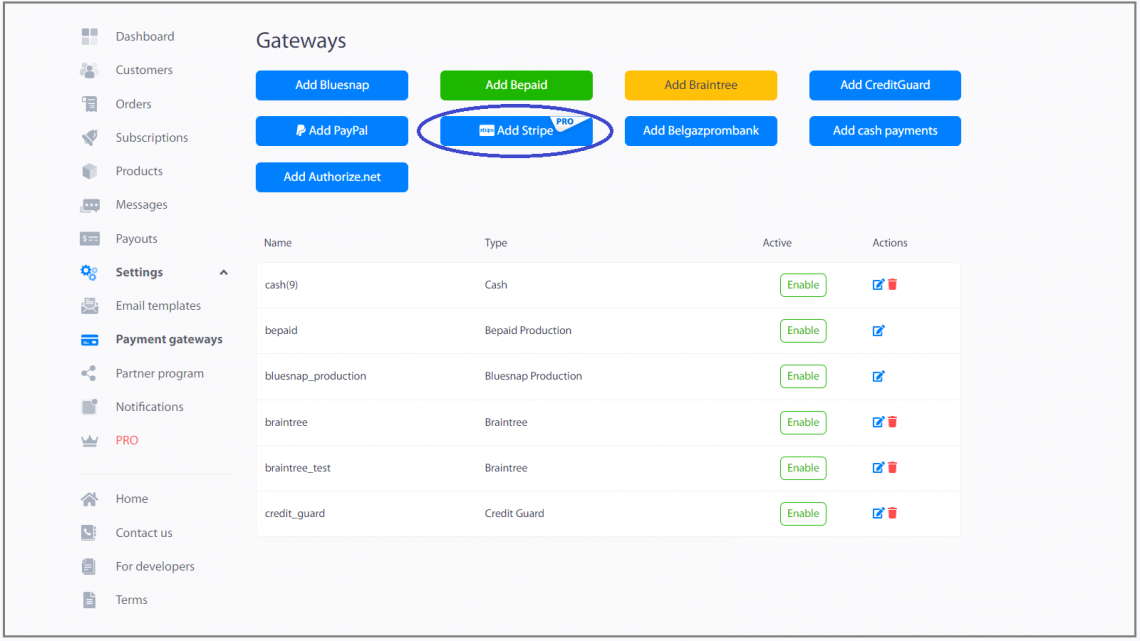
Task: Click the edit icon for bepaid gateway
Action: (878, 331)
